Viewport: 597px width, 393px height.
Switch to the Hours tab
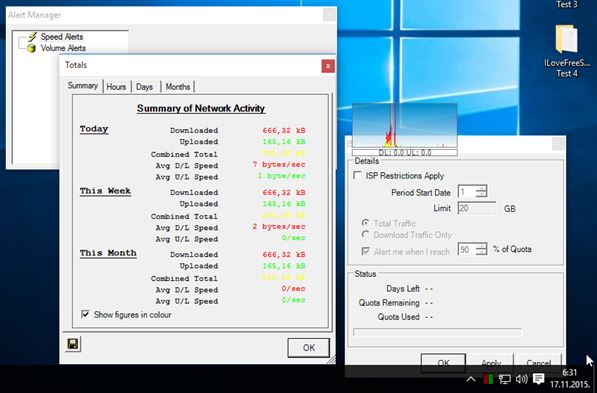pos(116,87)
